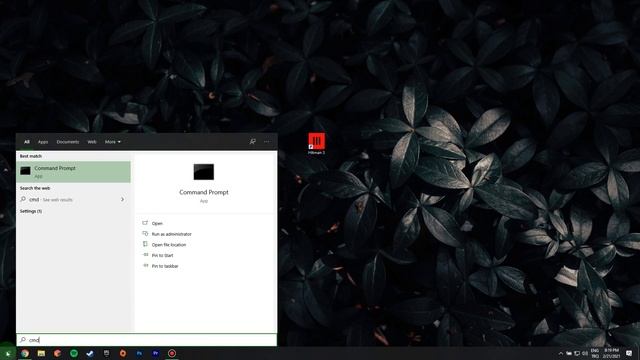The height and width of the screenshot is (360, 640).
Task: Click the volume icon in system tray
Action: pos(585,353)
